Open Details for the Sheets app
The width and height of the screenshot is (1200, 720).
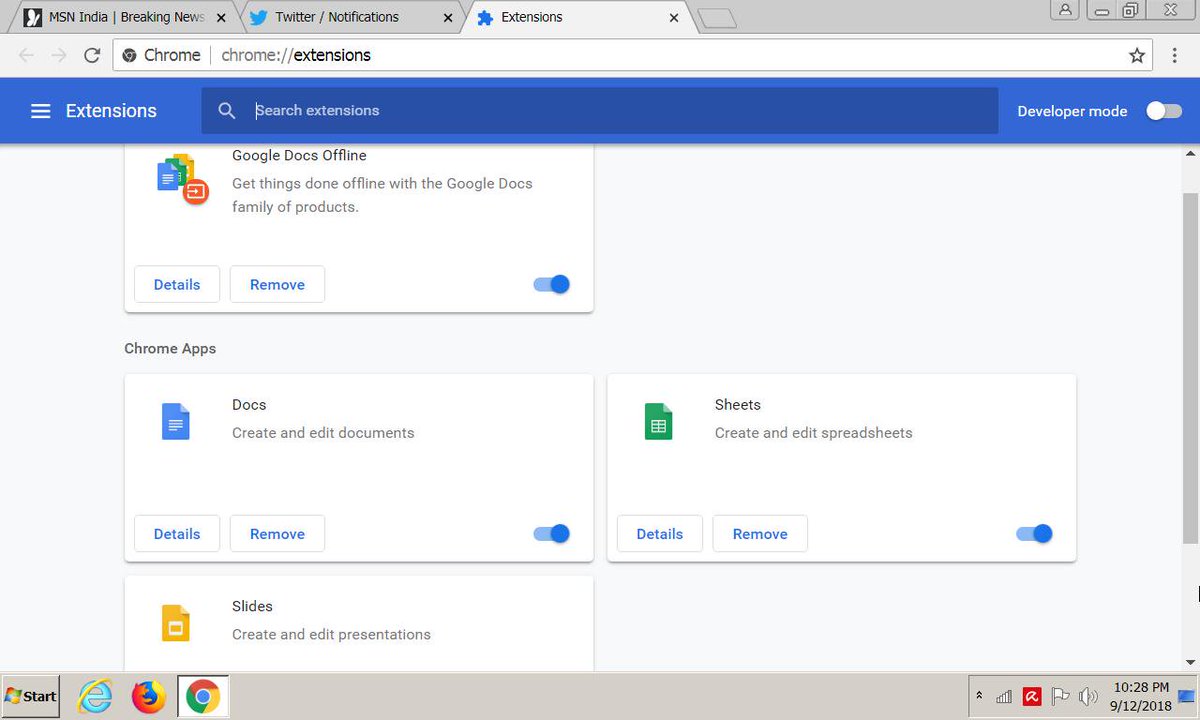tap(660, 534)
